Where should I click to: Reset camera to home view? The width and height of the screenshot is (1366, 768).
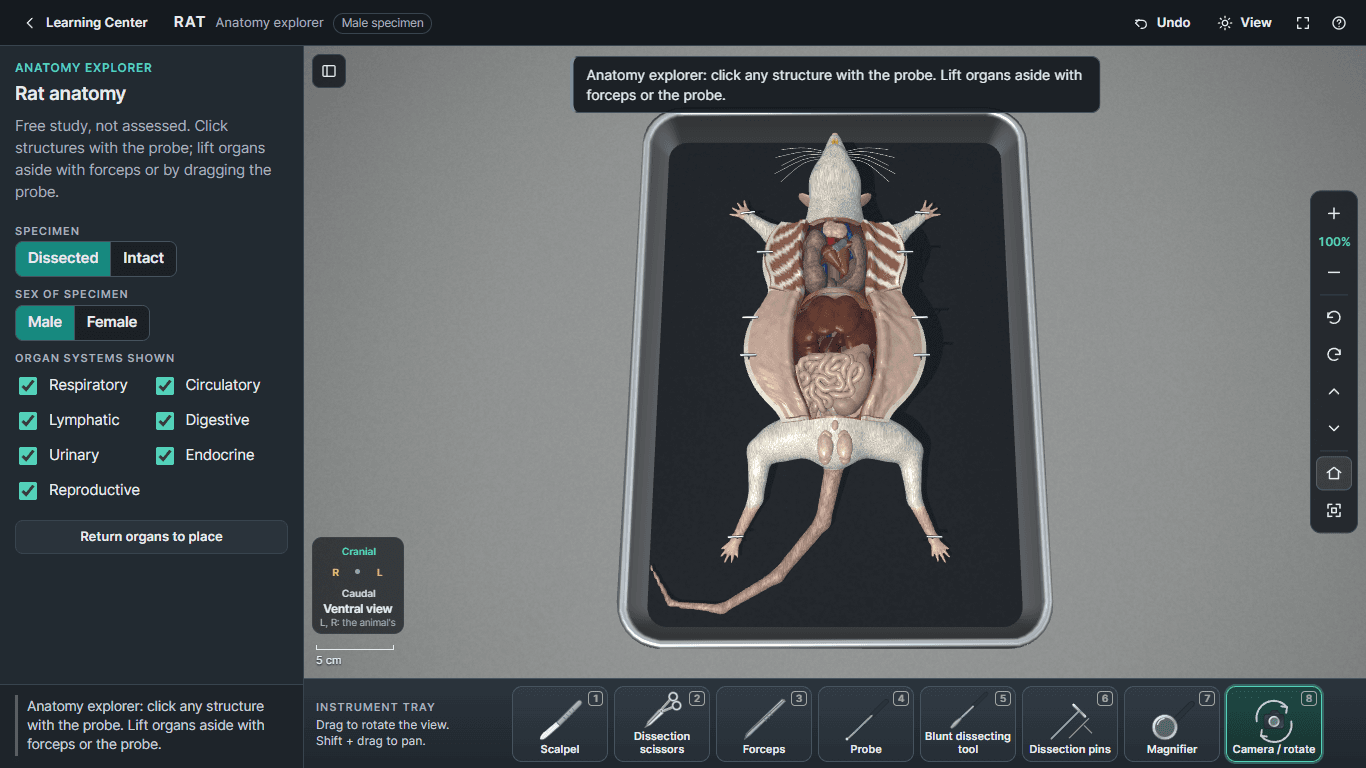[1334, 473]
